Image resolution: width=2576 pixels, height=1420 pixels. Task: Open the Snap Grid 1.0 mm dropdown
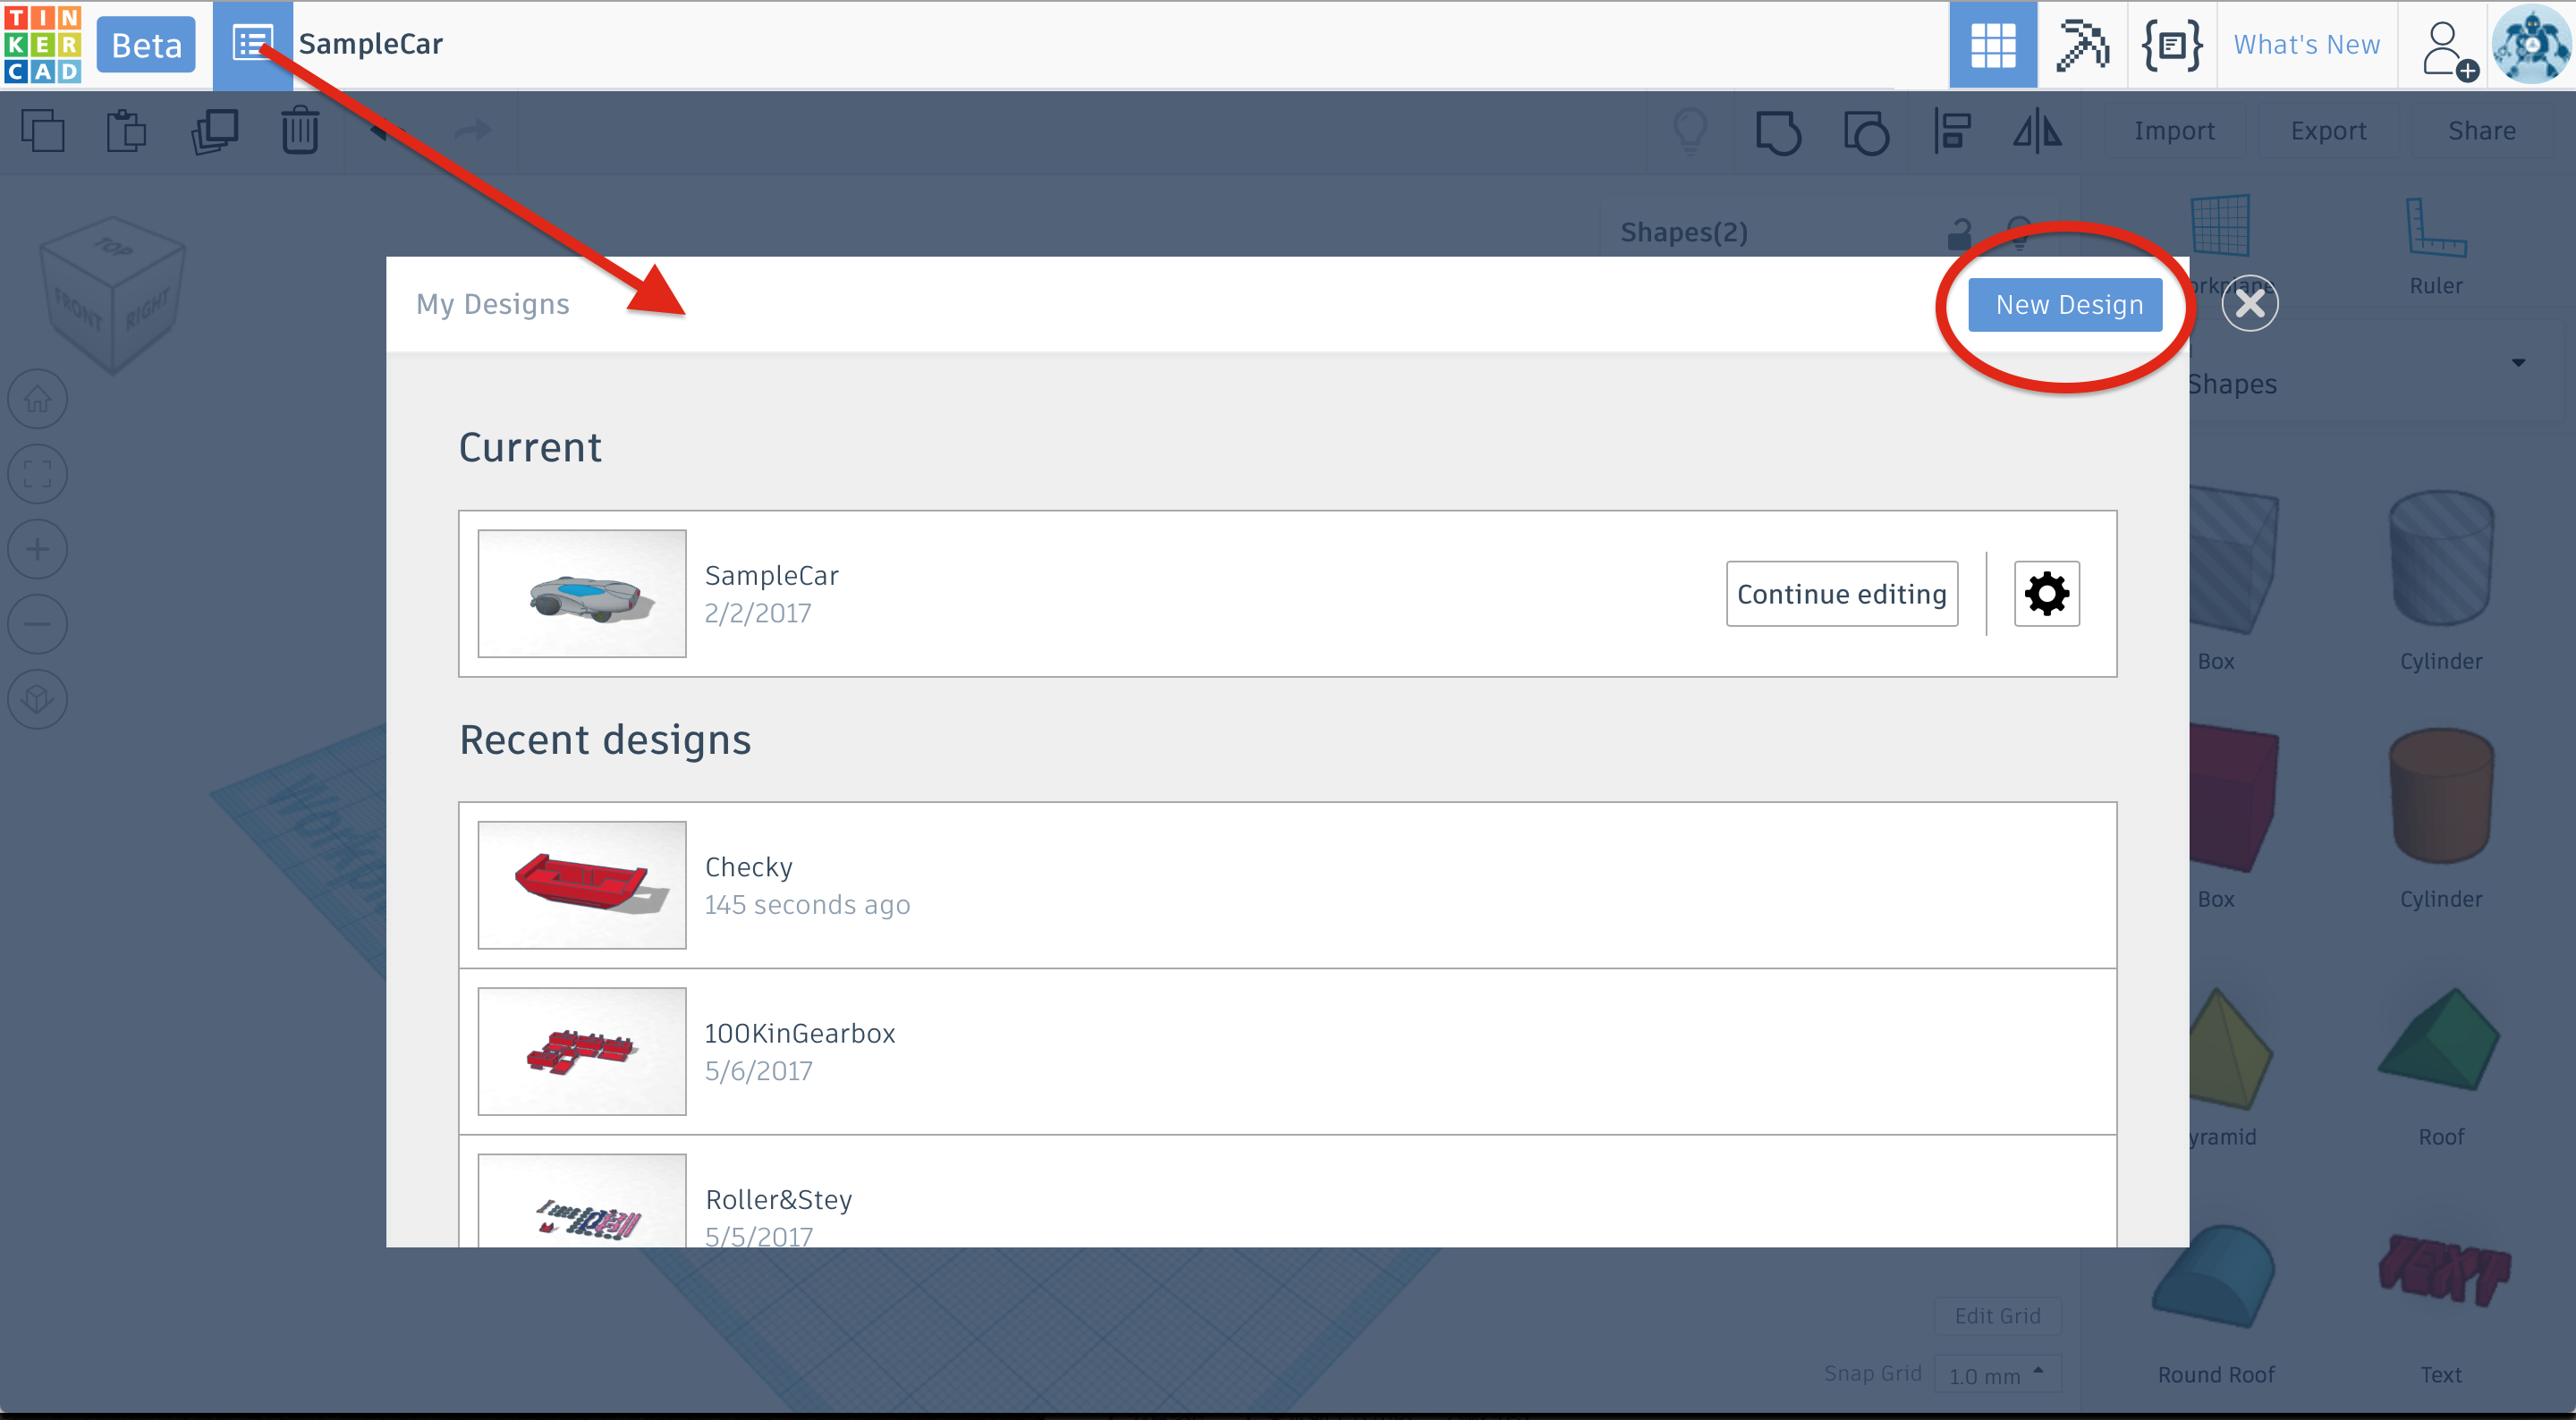1998,1375
